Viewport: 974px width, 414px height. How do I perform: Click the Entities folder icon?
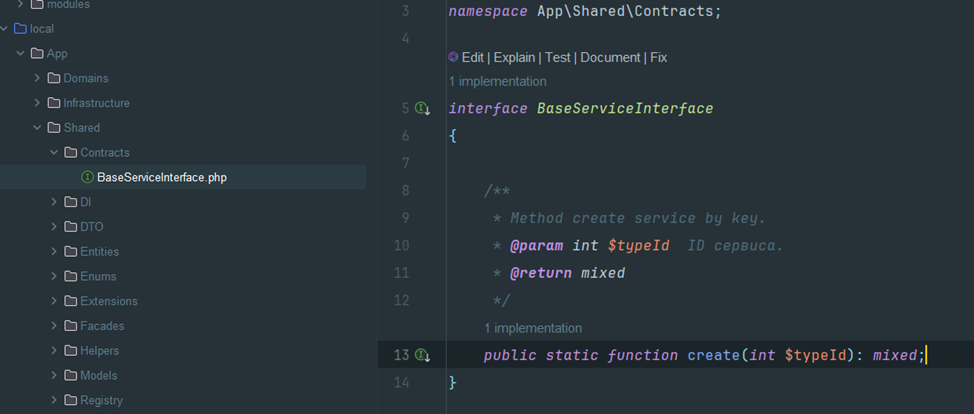coord(71,251)
